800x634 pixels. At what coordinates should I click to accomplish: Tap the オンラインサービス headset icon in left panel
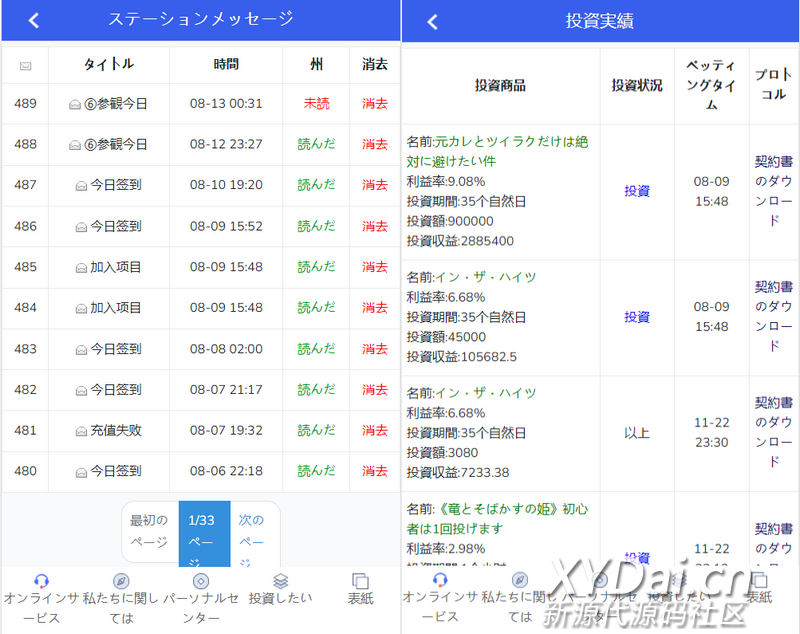pyautogui.click(x=41, y=581)
